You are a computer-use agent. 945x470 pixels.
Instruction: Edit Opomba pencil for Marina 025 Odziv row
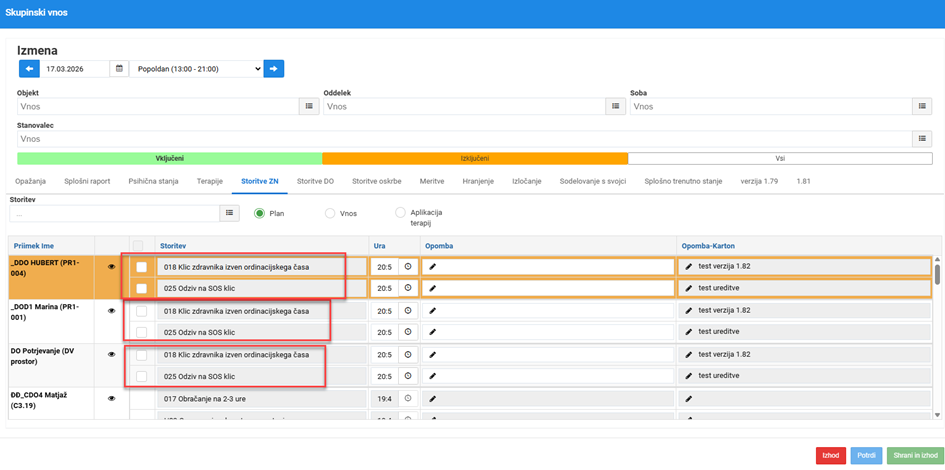(432, 332)
